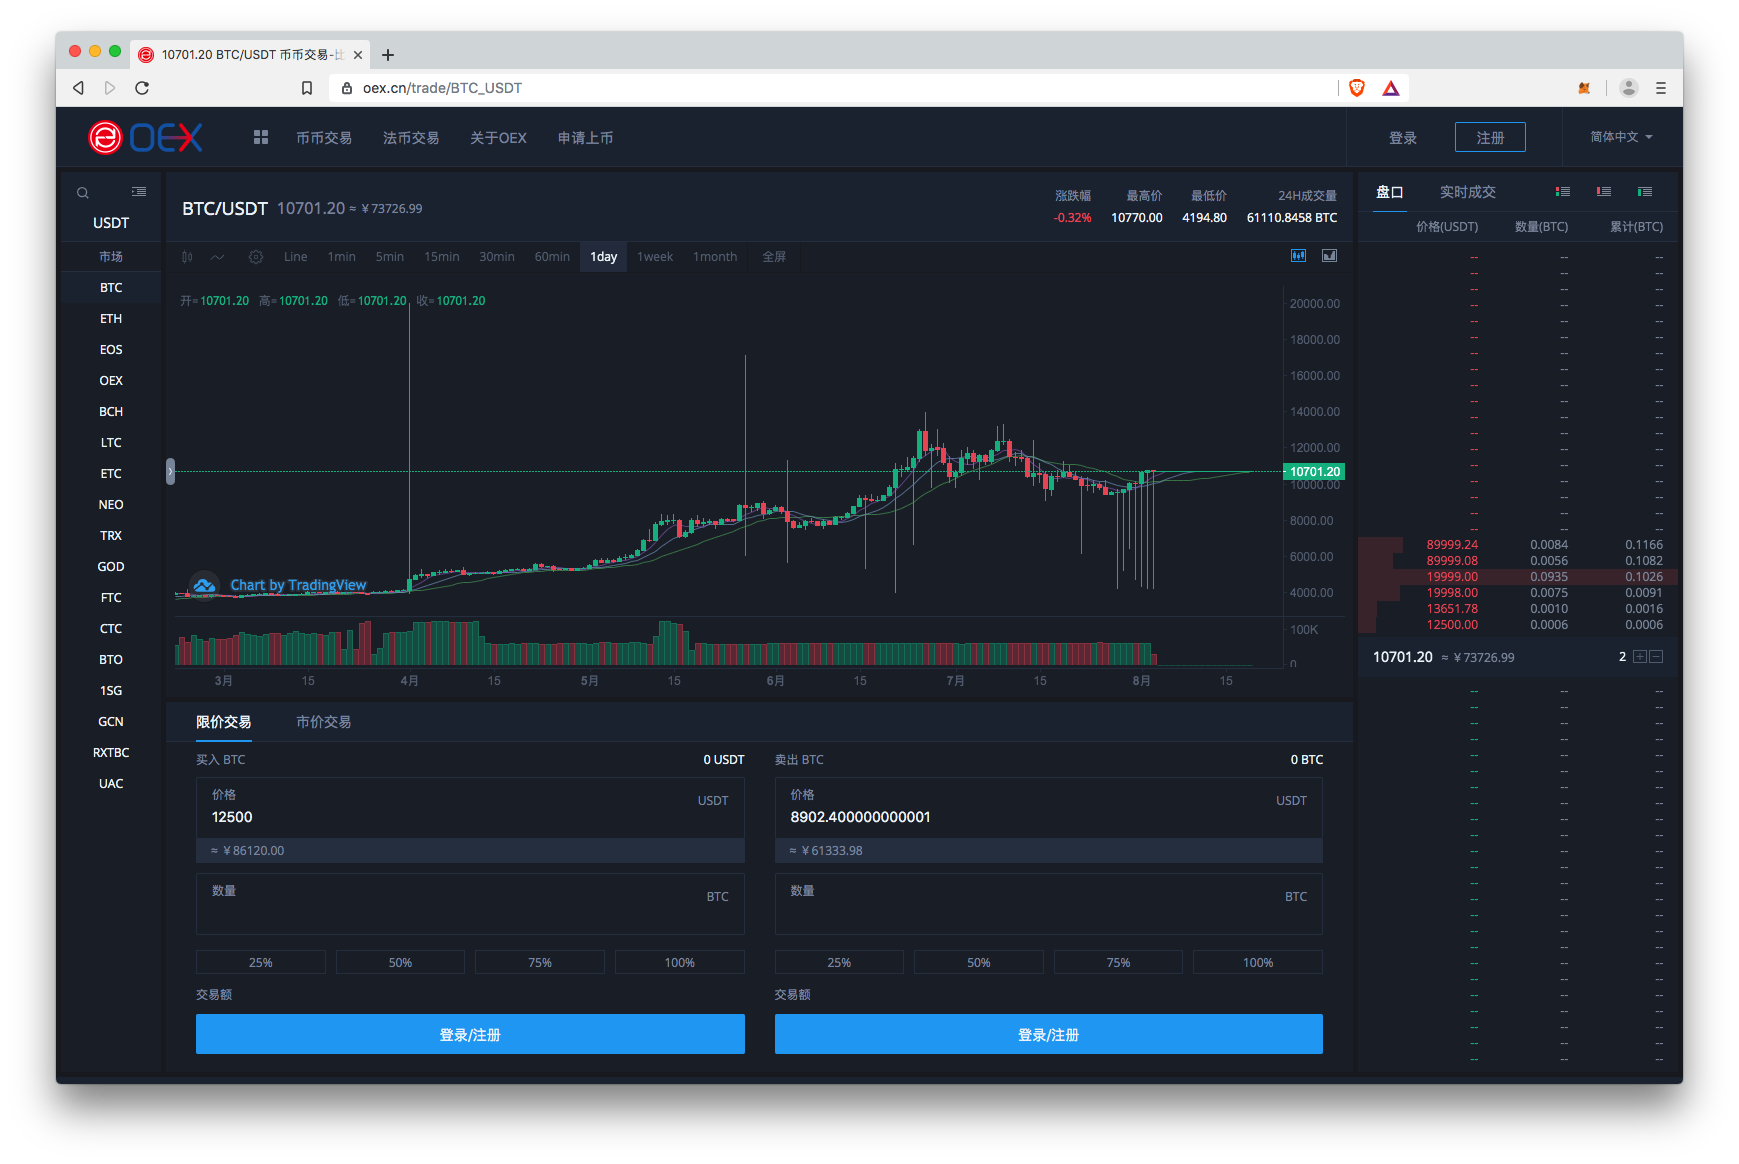Set sell amount to 75%

tap(1118, 962)
